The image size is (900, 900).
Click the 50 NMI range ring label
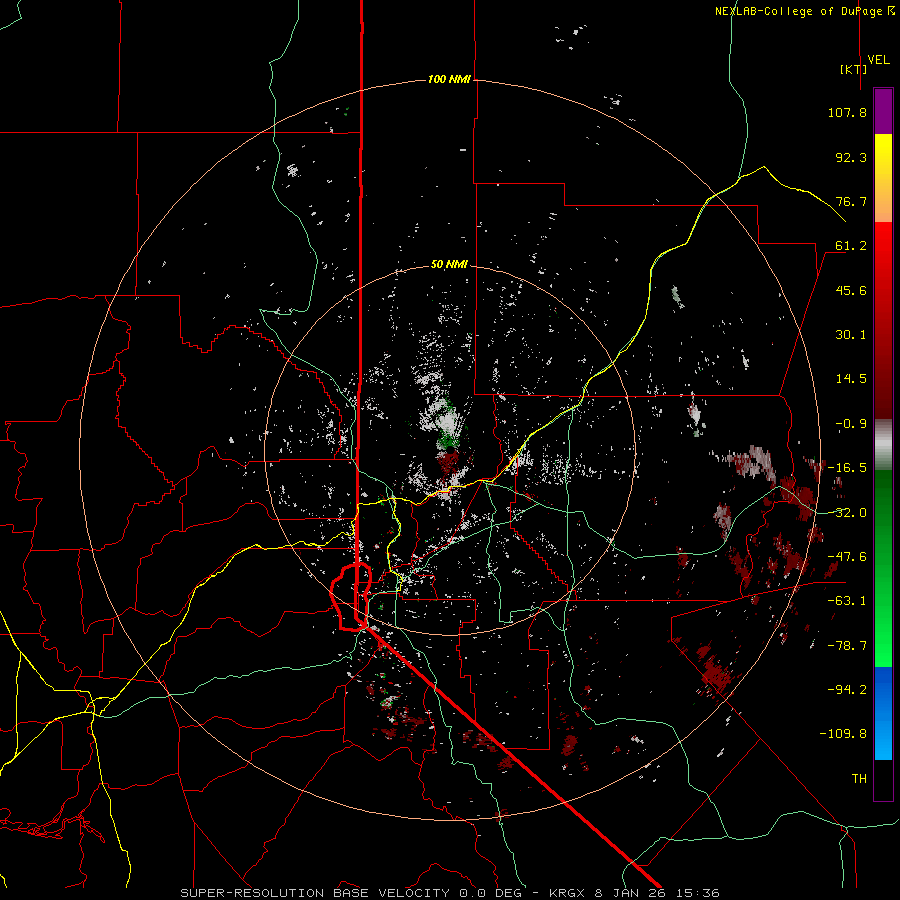[449, 265]
